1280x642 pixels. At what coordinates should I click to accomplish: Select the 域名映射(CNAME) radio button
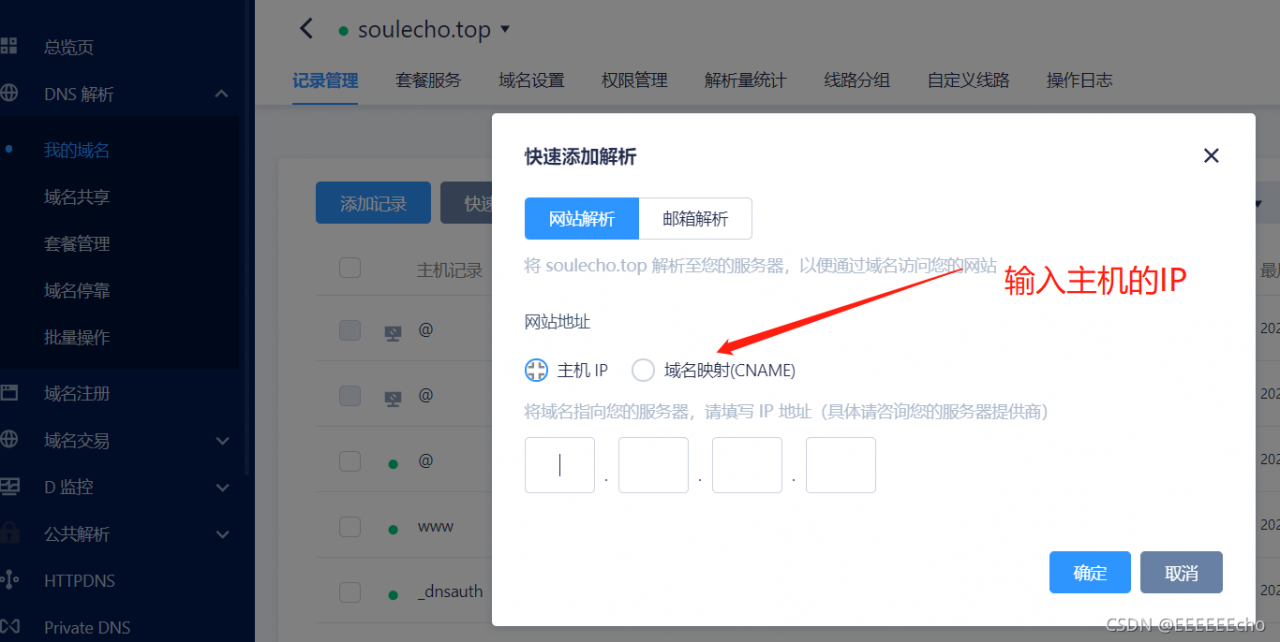coord(643,370)
